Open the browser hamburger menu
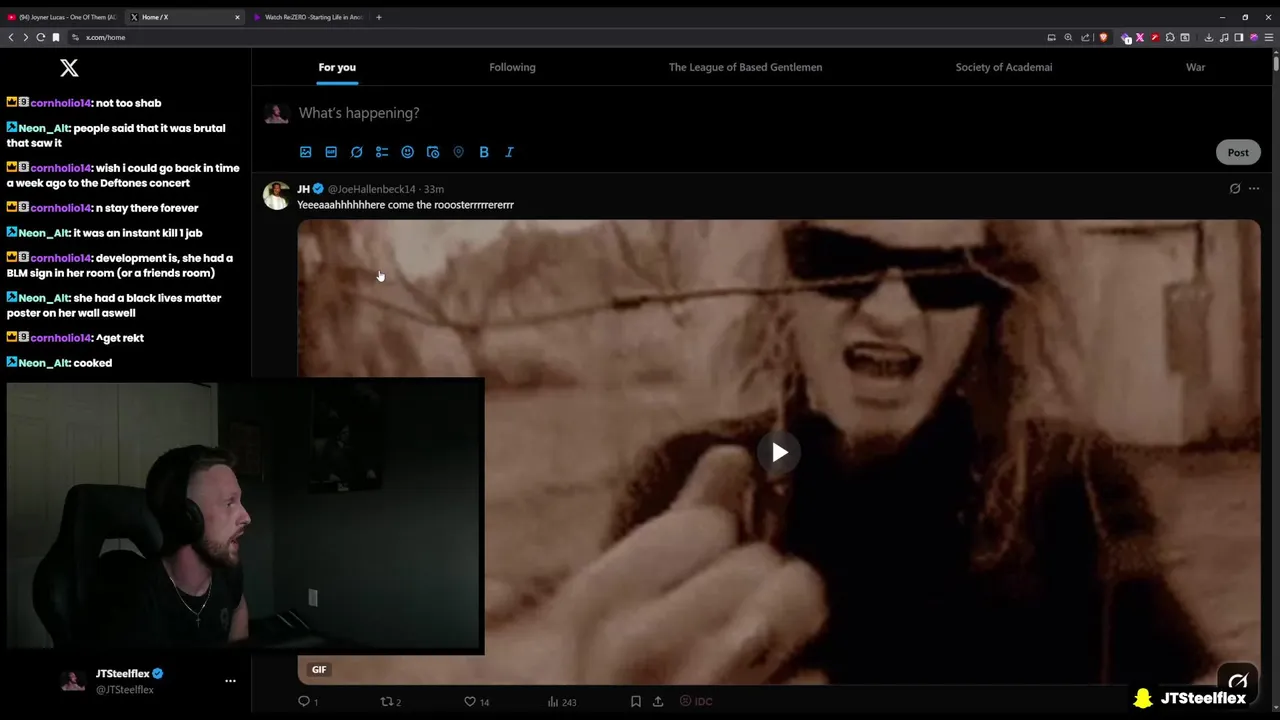 point(1268,37)
